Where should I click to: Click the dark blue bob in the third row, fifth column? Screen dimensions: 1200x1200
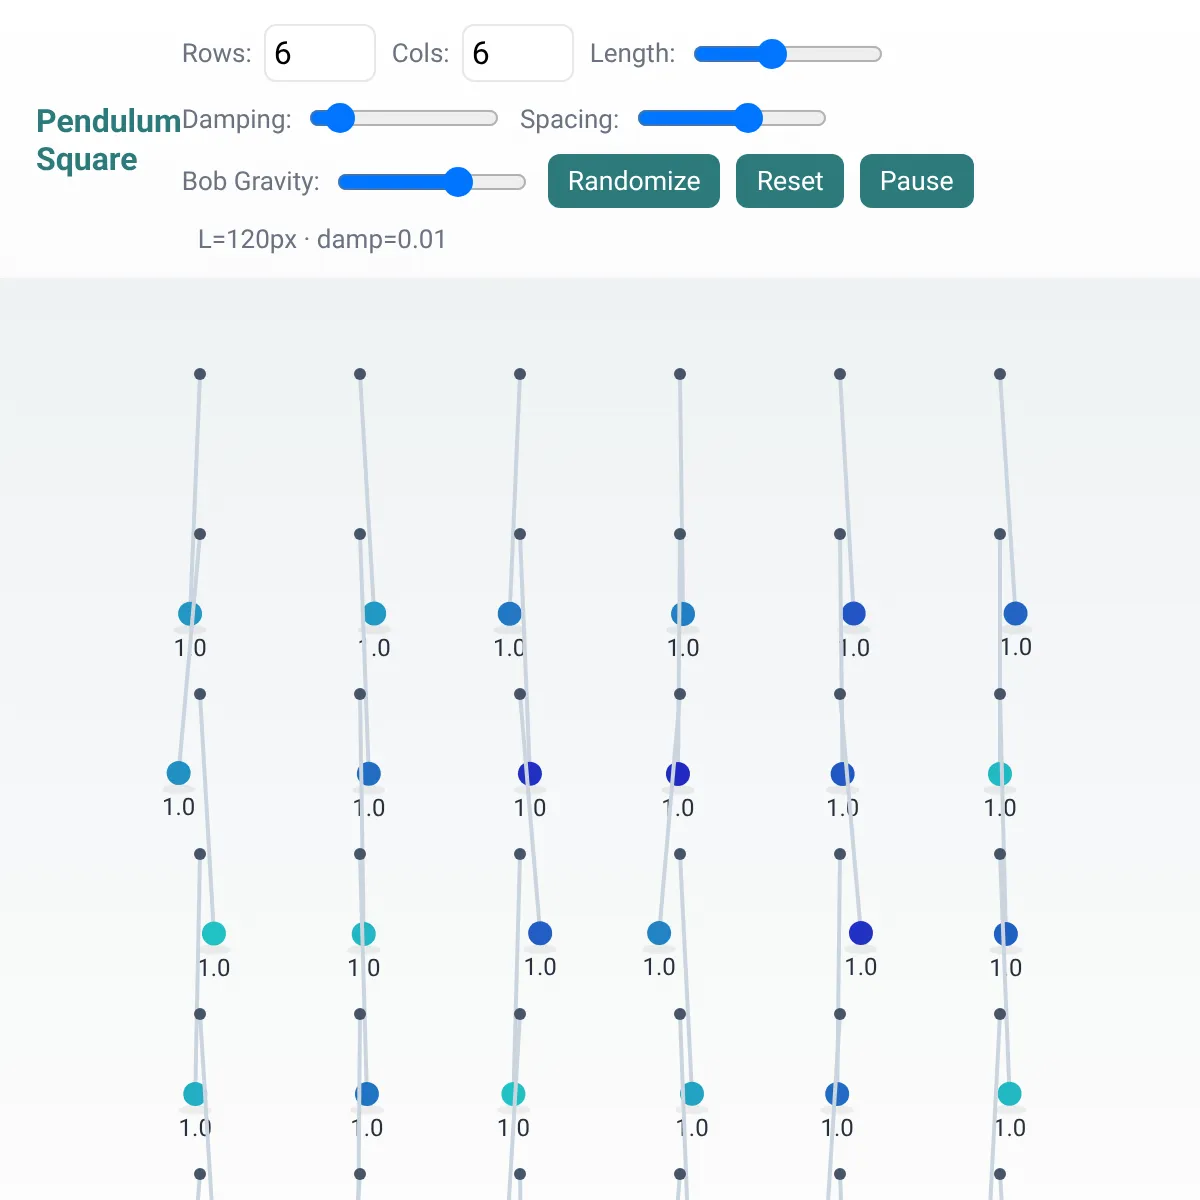click(861, 933)
